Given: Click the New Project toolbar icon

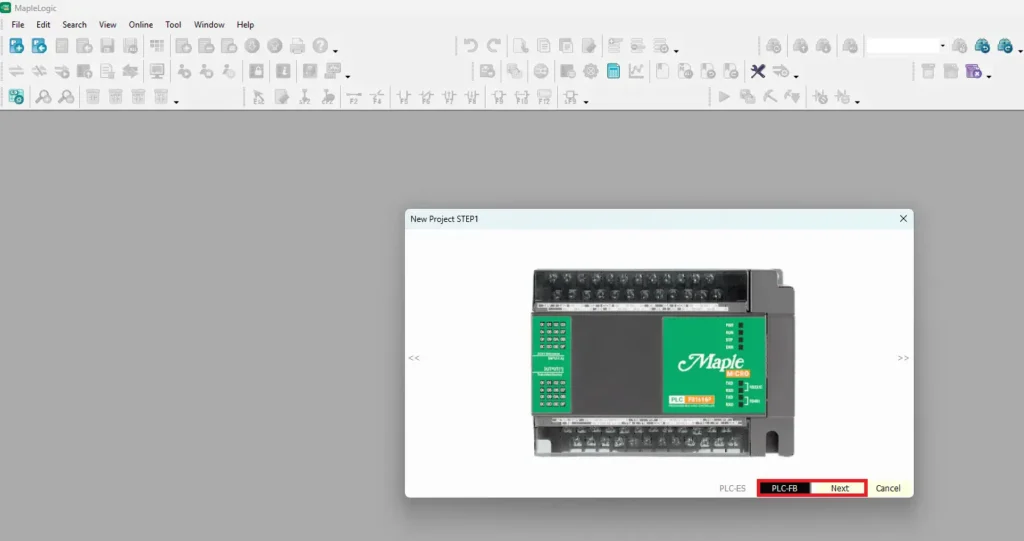Looking at the screenshot, I should (16, 46).
